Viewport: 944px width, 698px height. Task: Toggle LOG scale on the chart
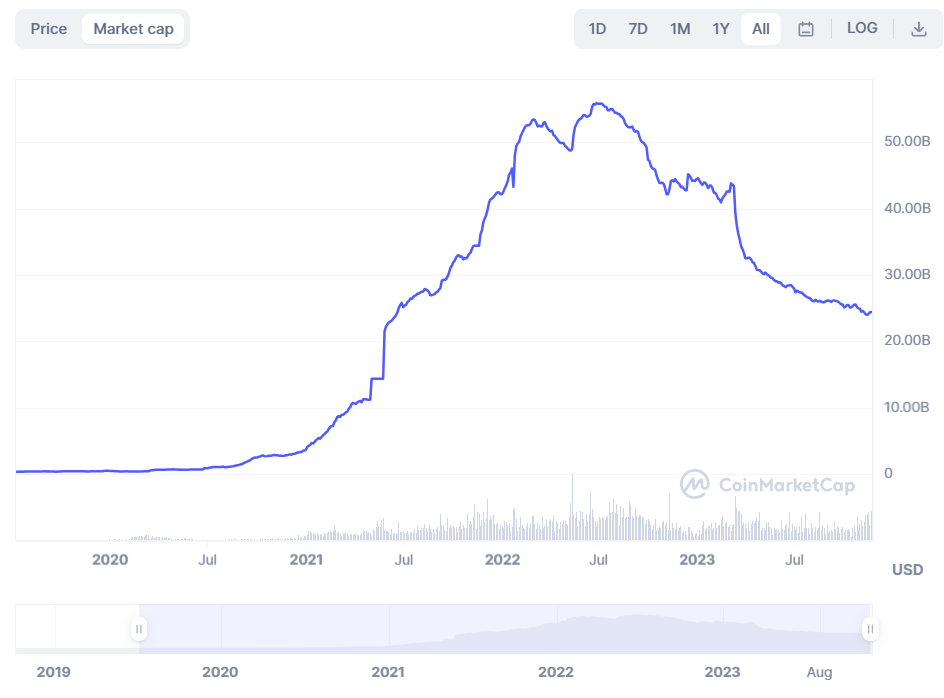click(862, 28)
